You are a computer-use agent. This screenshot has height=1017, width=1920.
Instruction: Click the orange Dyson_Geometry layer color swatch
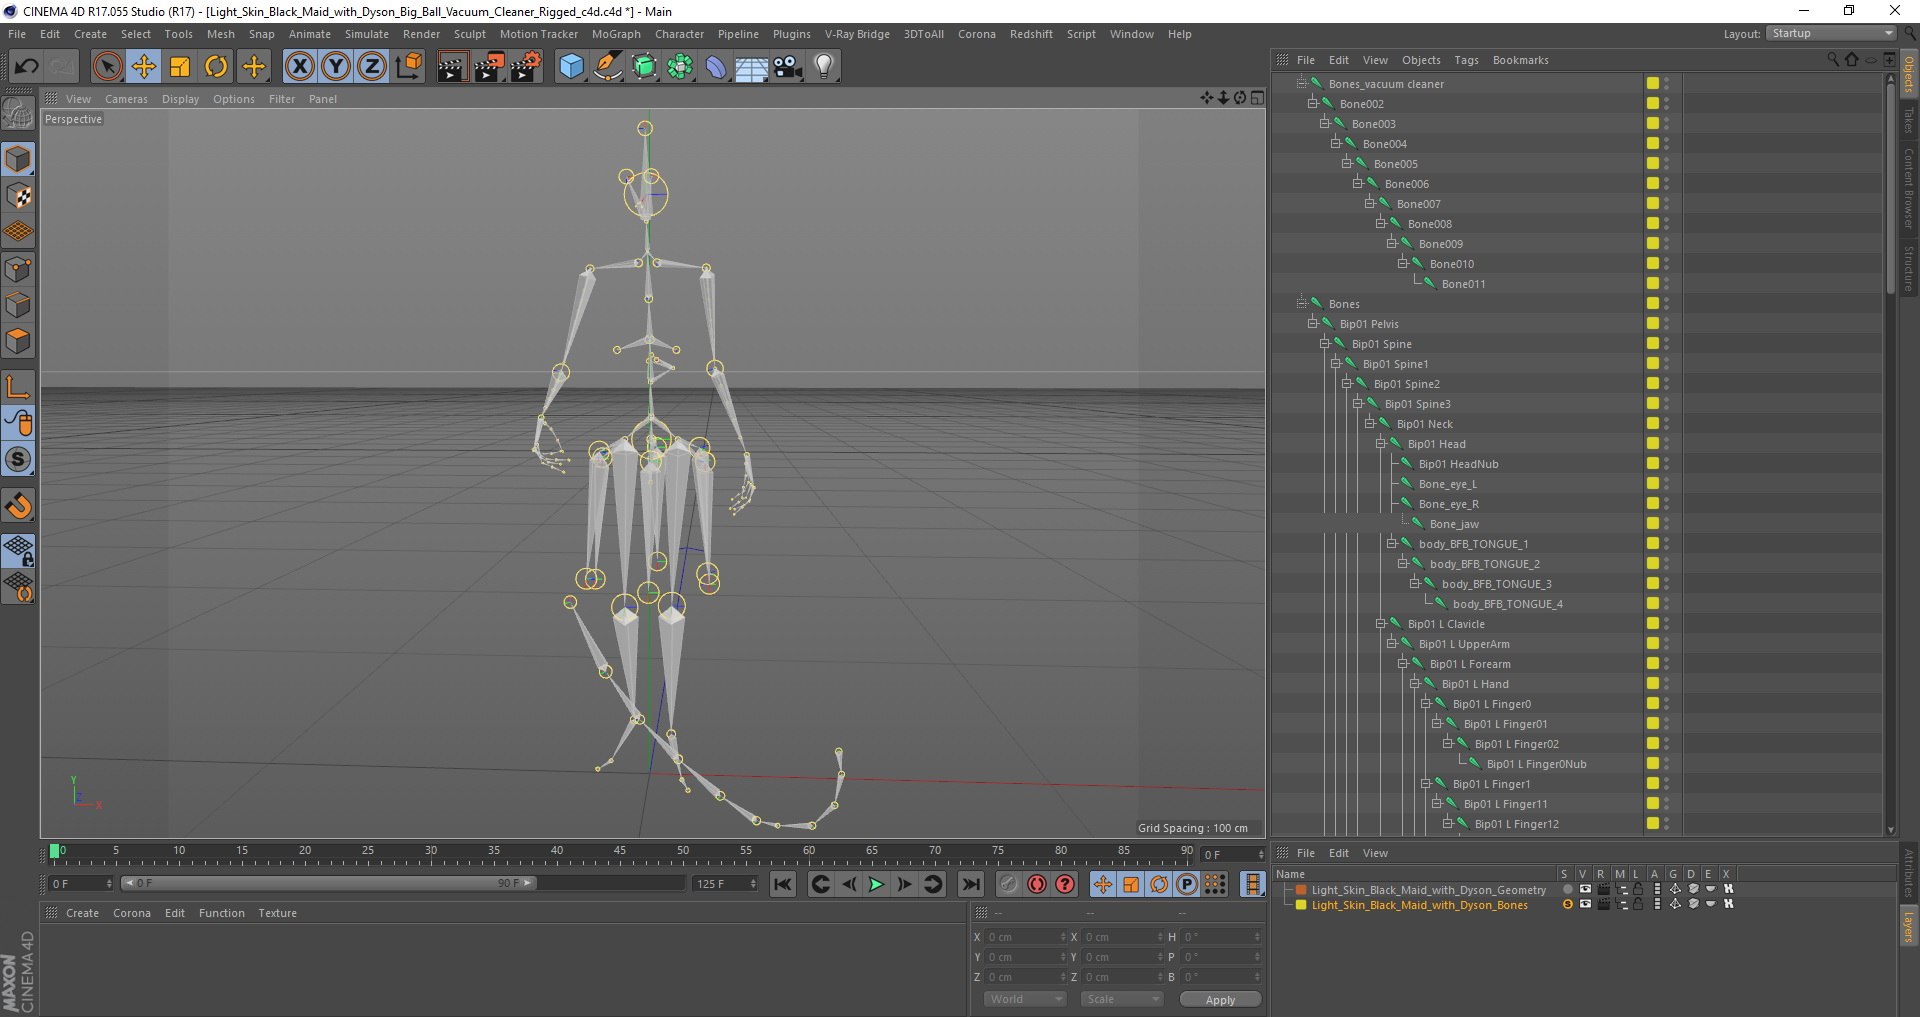[x=1301, y=890]
